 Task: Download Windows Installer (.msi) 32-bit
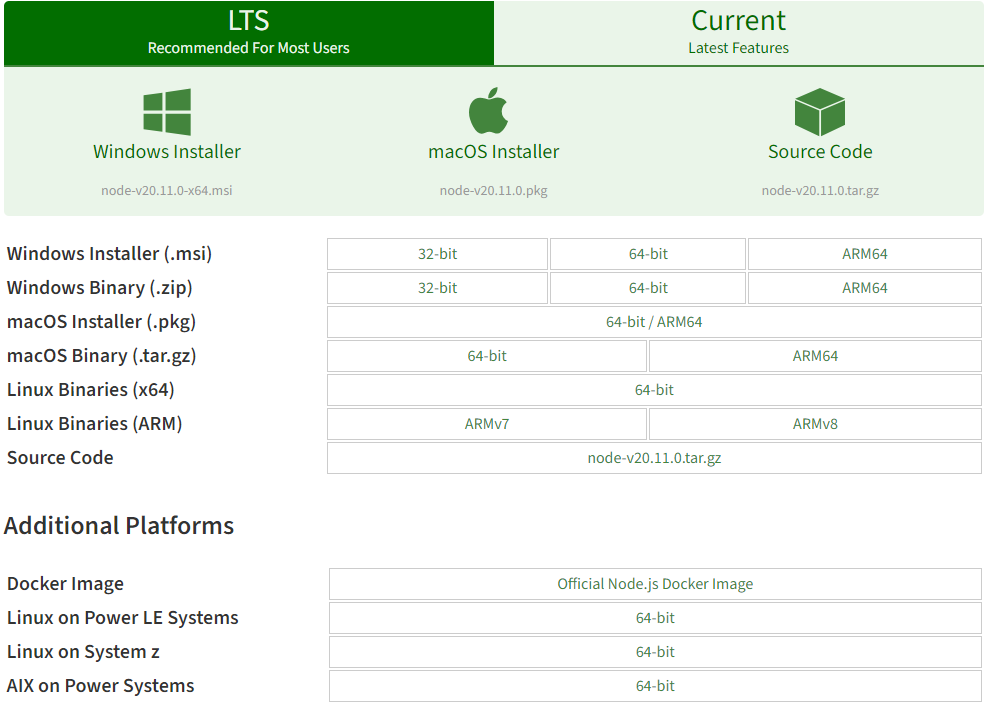coord(437,254)
